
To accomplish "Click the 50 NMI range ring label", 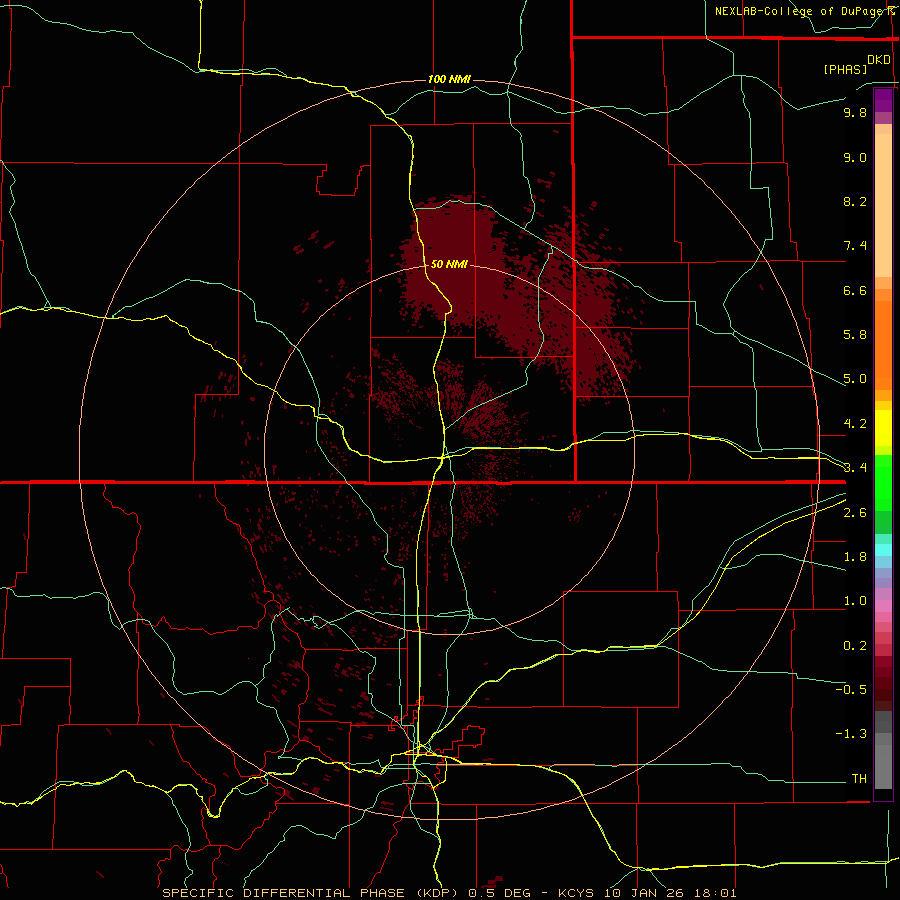I will pos(449,264).
